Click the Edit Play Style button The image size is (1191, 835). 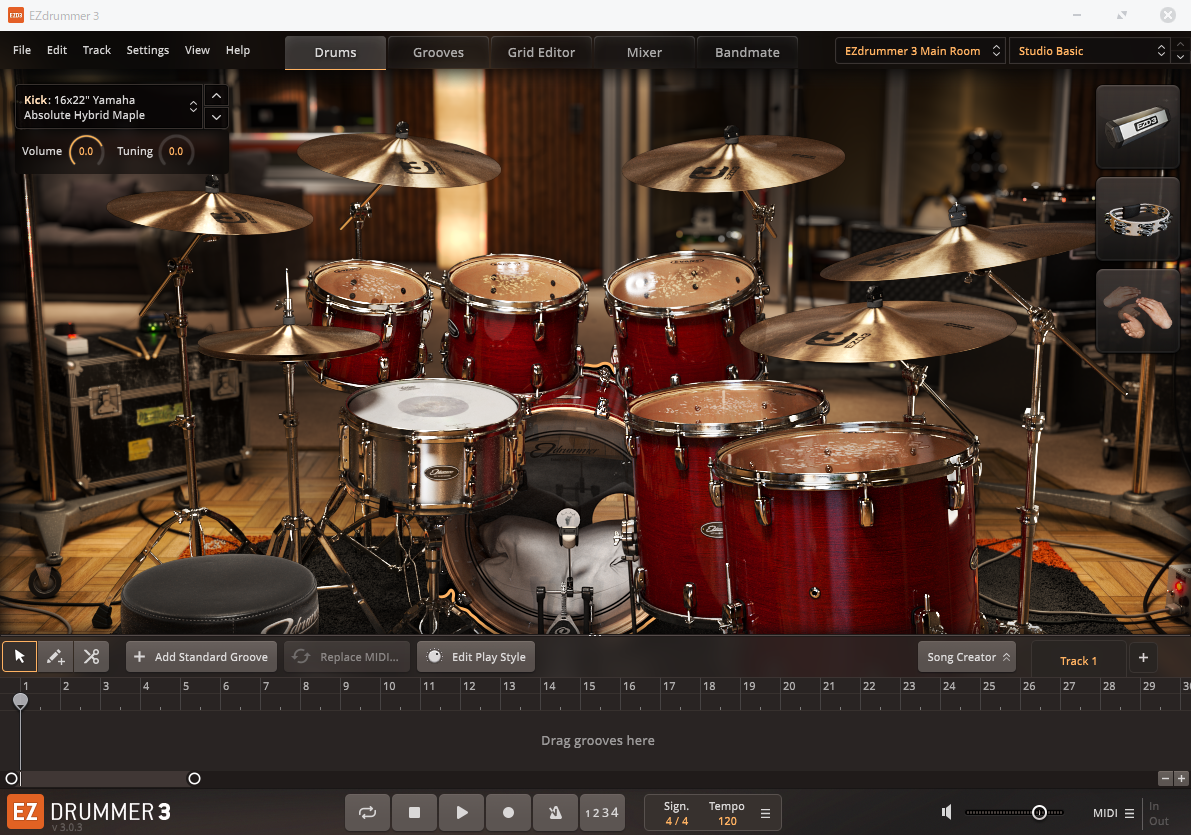point(476,657)
